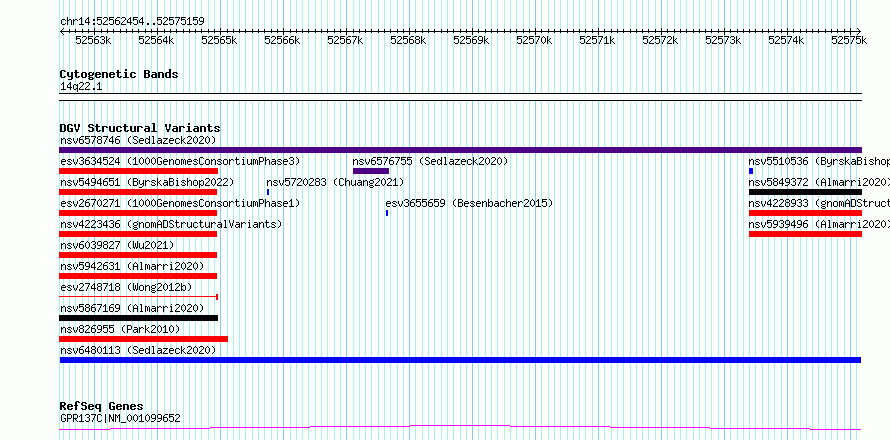Open the nsv5939496 Almarri2020 label

click(x=819, y=224)
